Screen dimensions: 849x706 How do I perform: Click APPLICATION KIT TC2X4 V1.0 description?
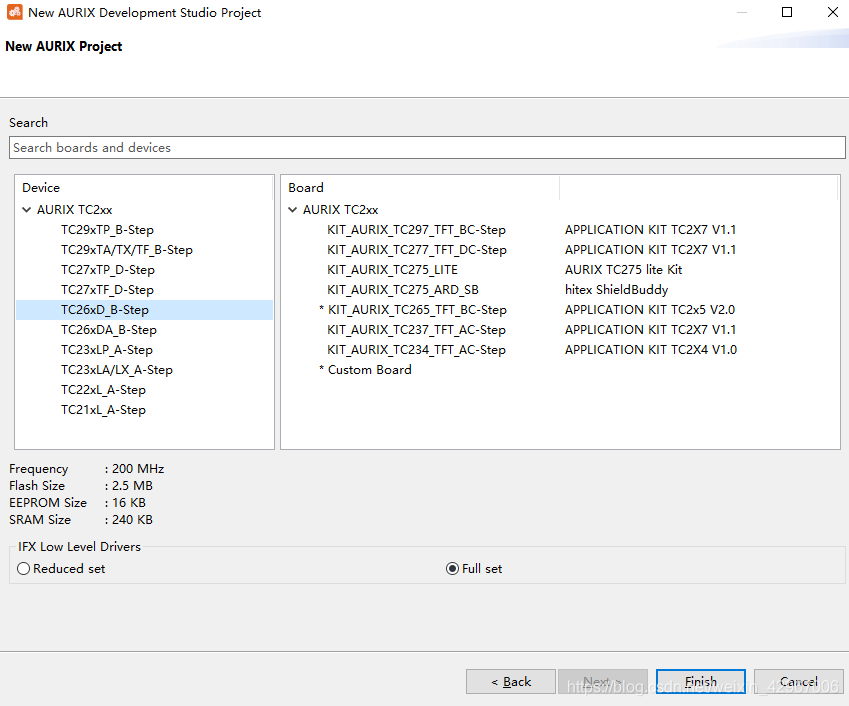click(651, 350)
